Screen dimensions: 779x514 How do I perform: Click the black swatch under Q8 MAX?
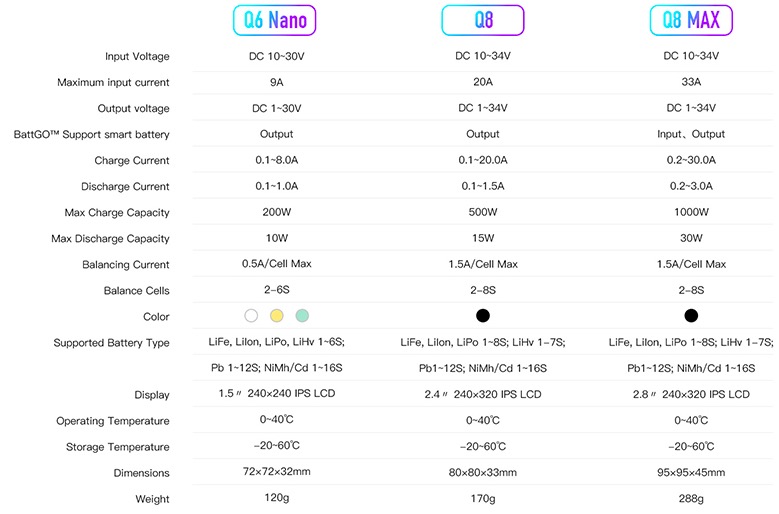(x=691, y=316)
